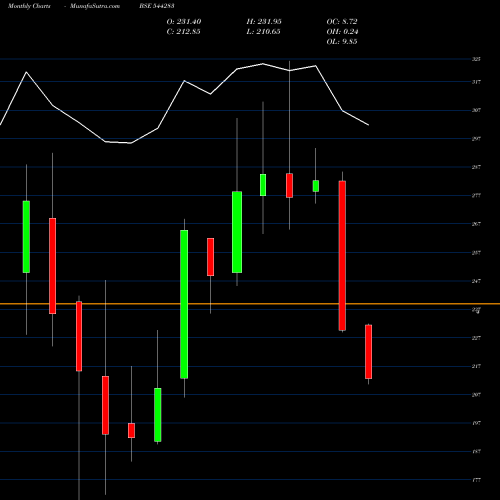Click the 307 price axis label
This screenshot has width=500, height=500.
[x=476, y=110]
